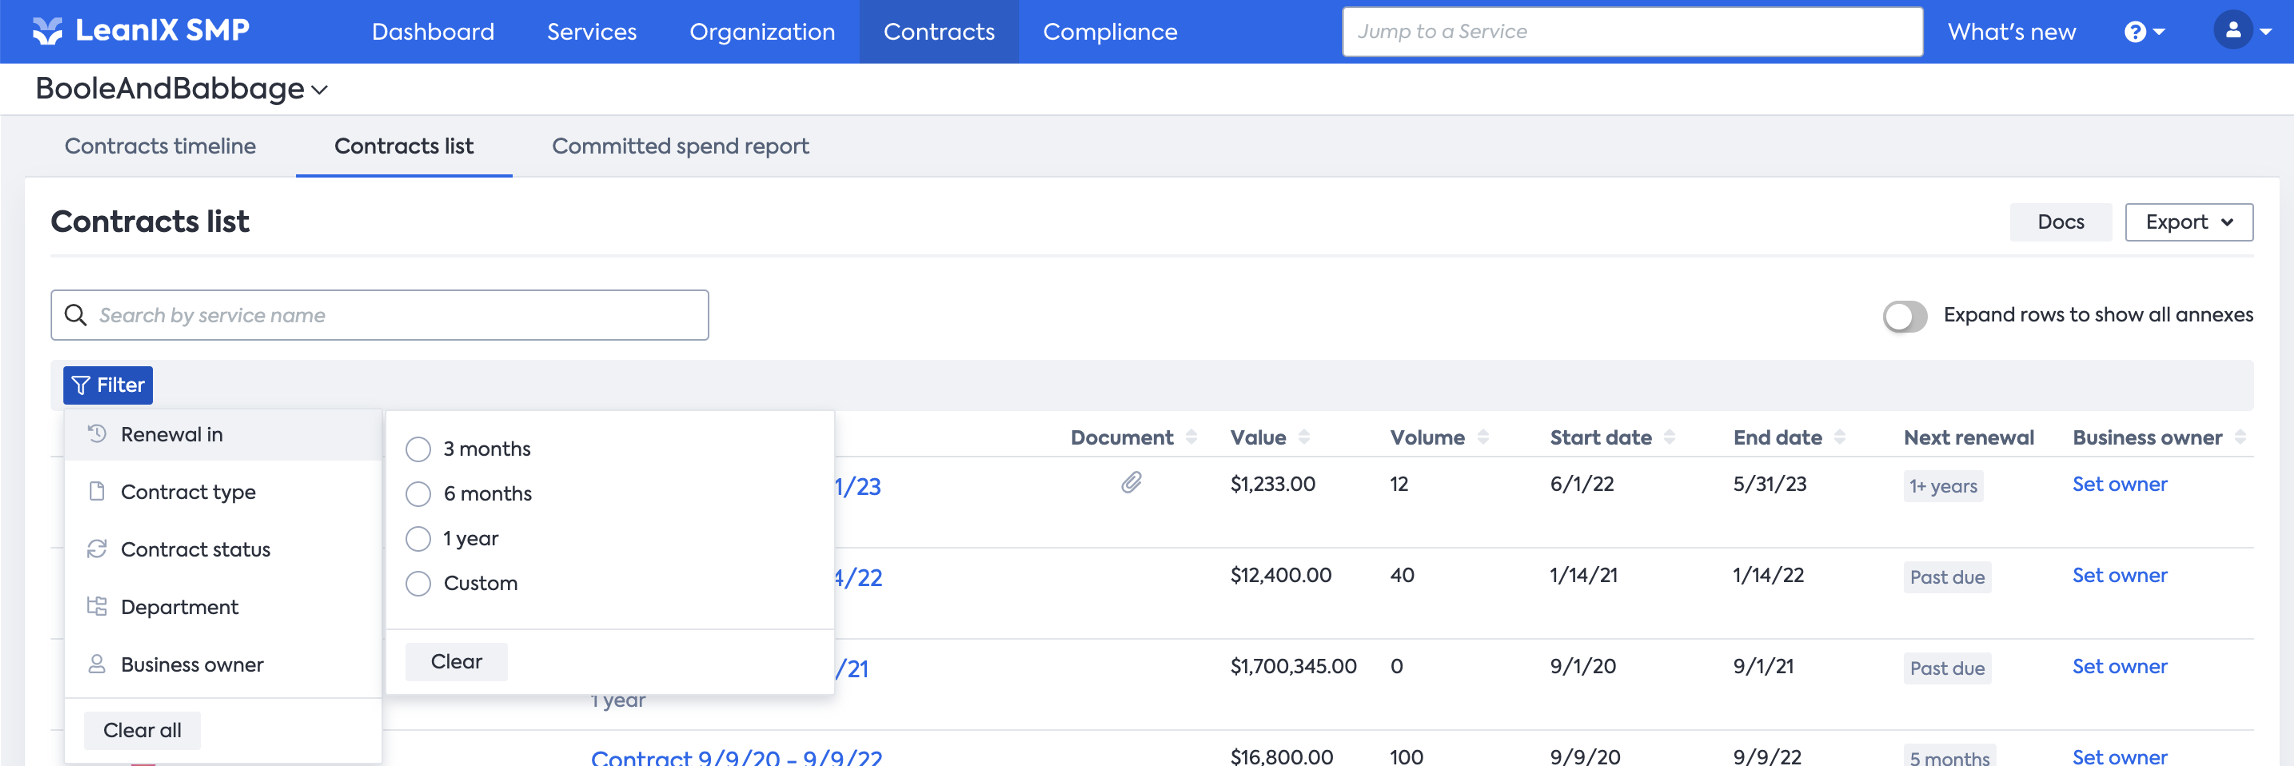Choose the Business owner filter category
Screen dimensions: 2294x768
(x=223, y=664)
